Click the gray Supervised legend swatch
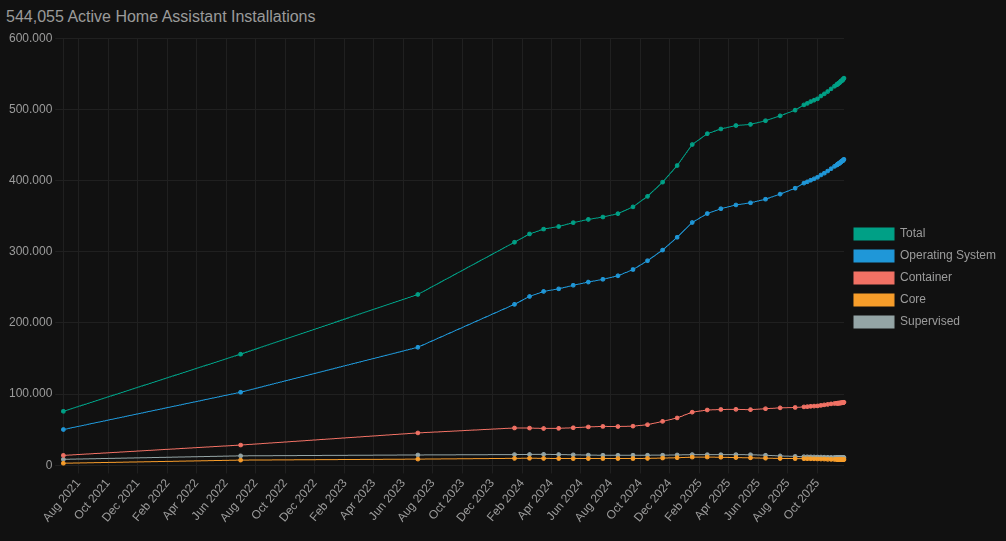This screenshot has width=1006, height=541. tap(873, 321)
